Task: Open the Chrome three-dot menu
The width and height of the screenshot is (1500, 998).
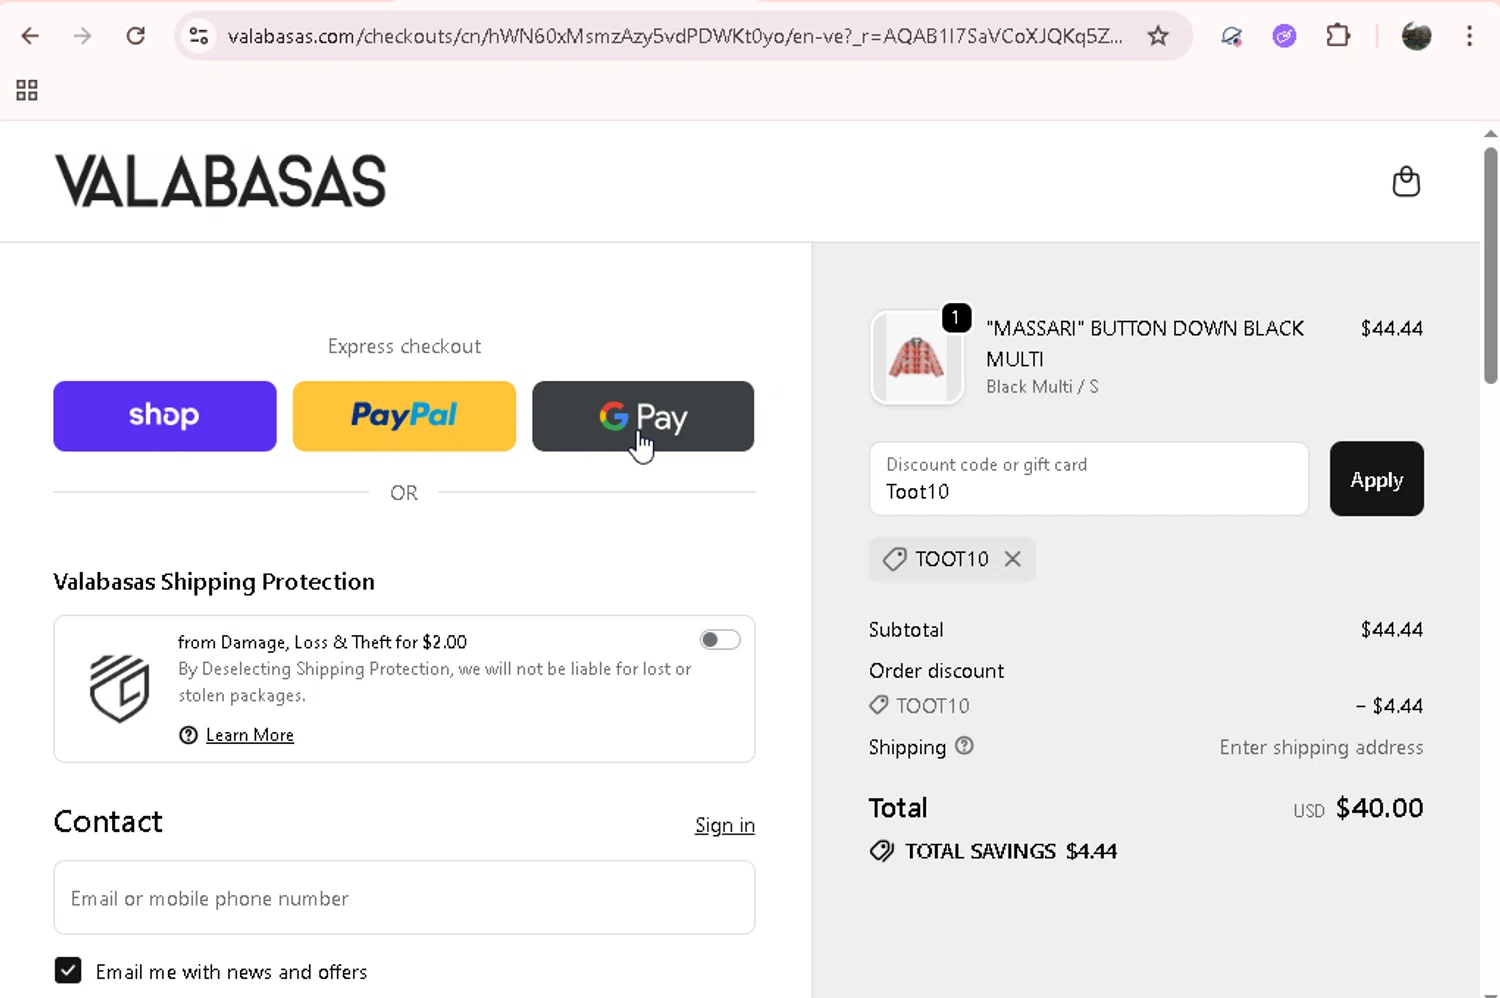Action: tap(1469, 36)
